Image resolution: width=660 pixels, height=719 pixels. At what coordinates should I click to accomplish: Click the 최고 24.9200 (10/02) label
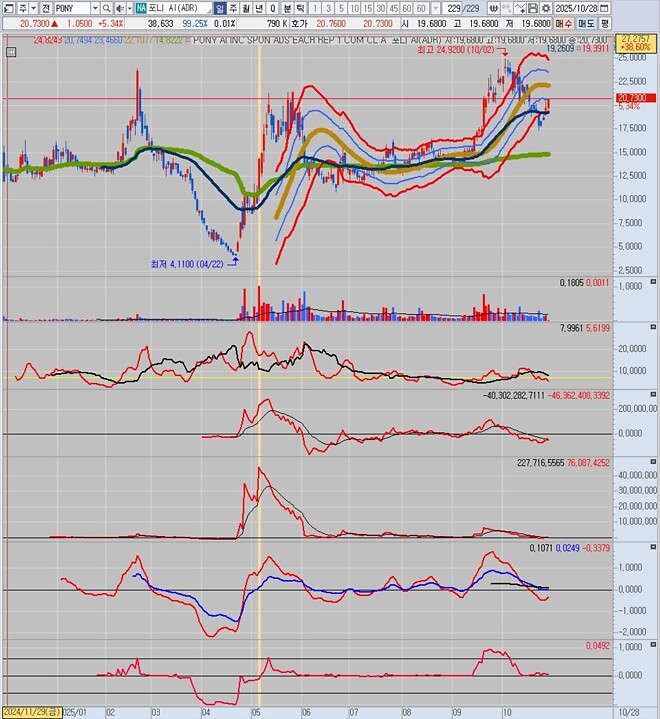[456, 49]
